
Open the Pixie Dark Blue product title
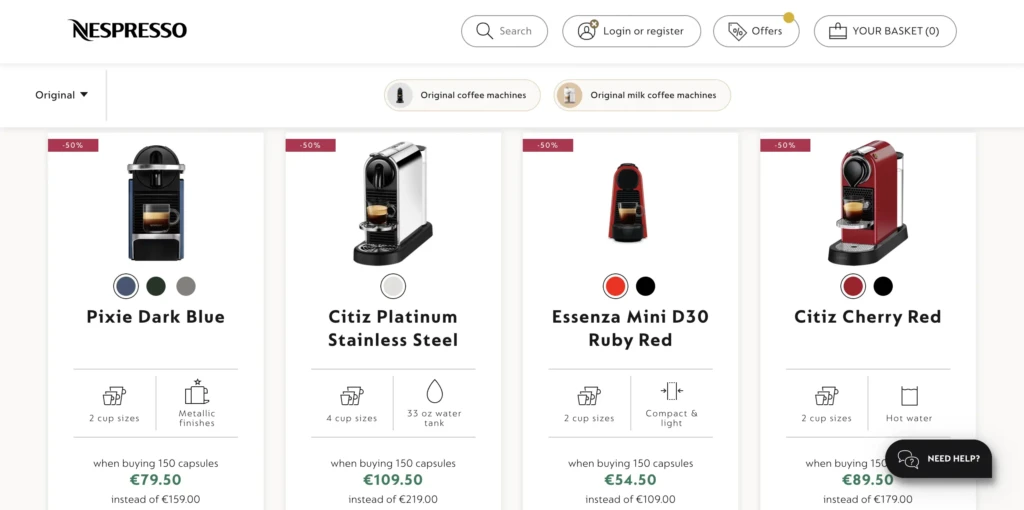click(x=156, y=317)
